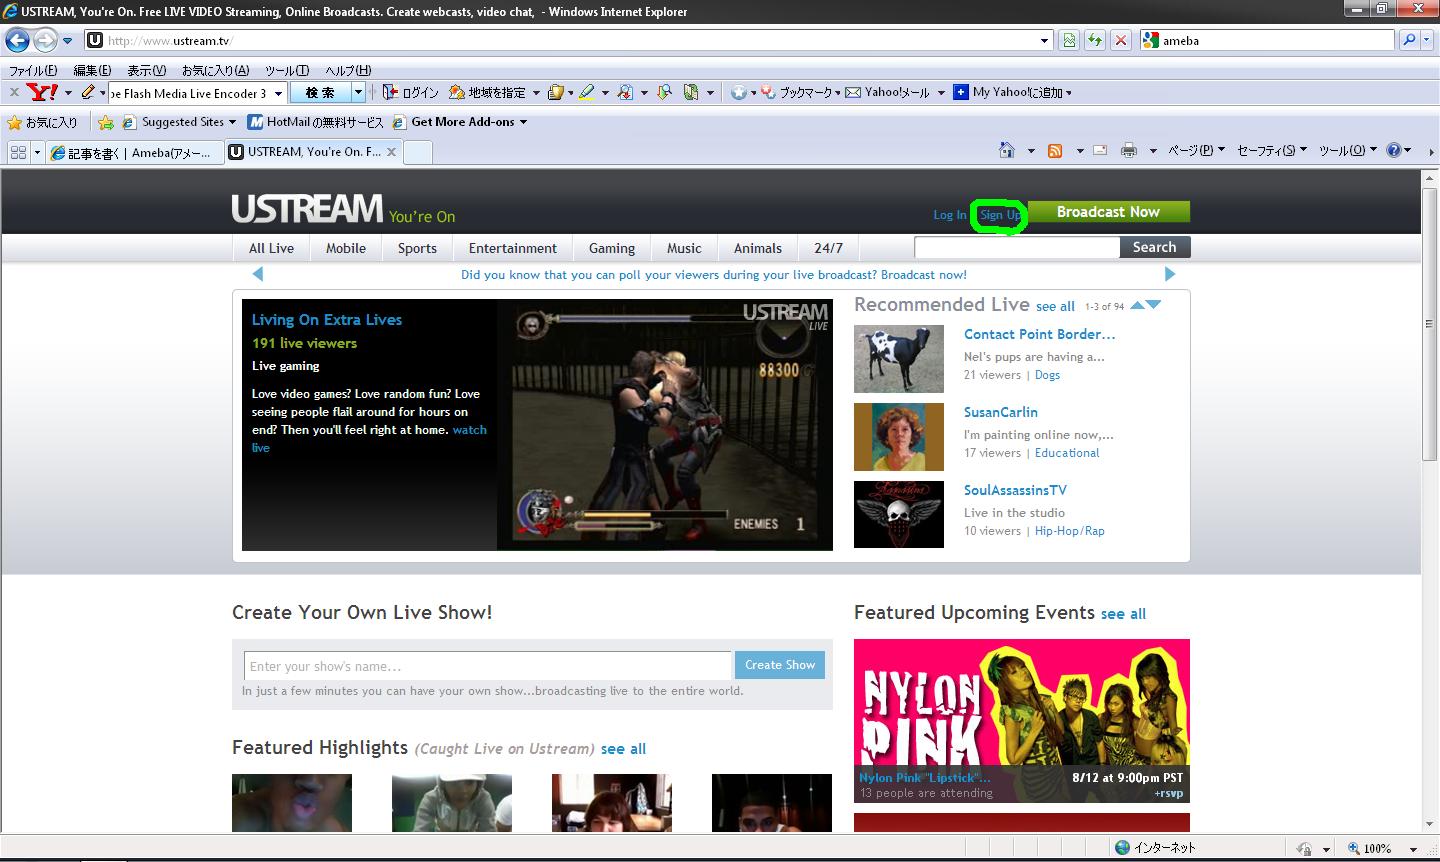Click the magnifier search icon by ameba box

[1409, 40]
